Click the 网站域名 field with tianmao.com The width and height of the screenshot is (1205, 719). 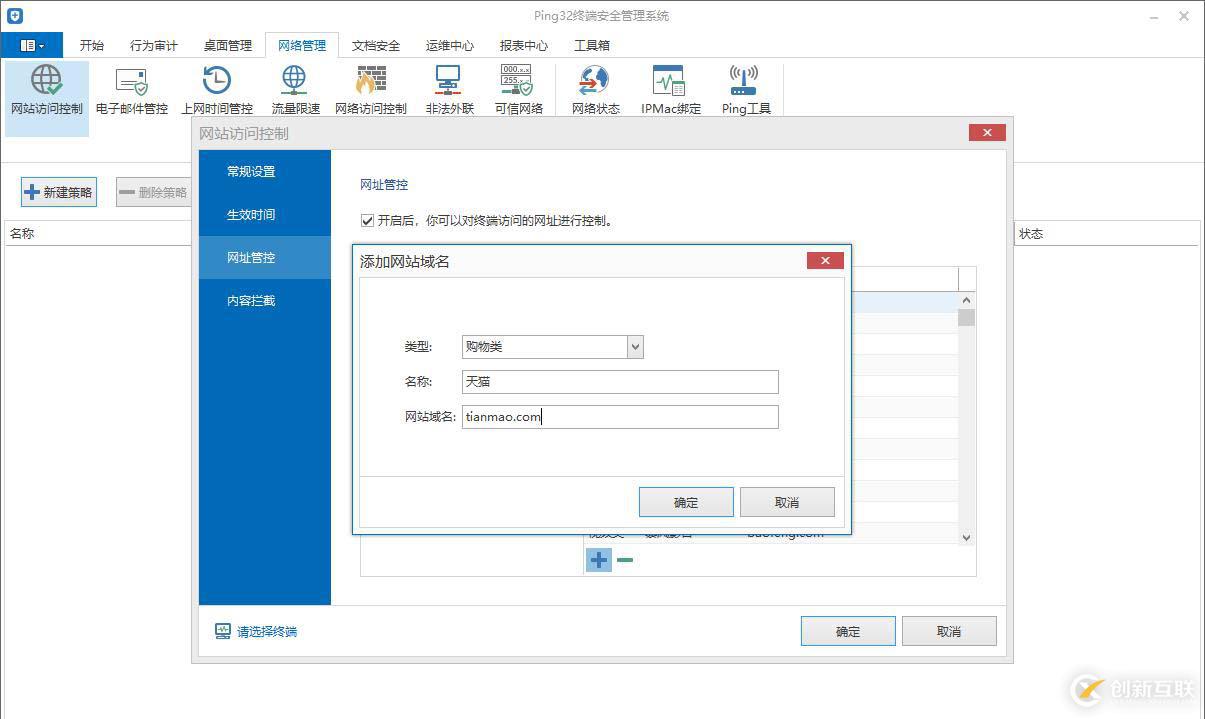(x=620, y=417)
